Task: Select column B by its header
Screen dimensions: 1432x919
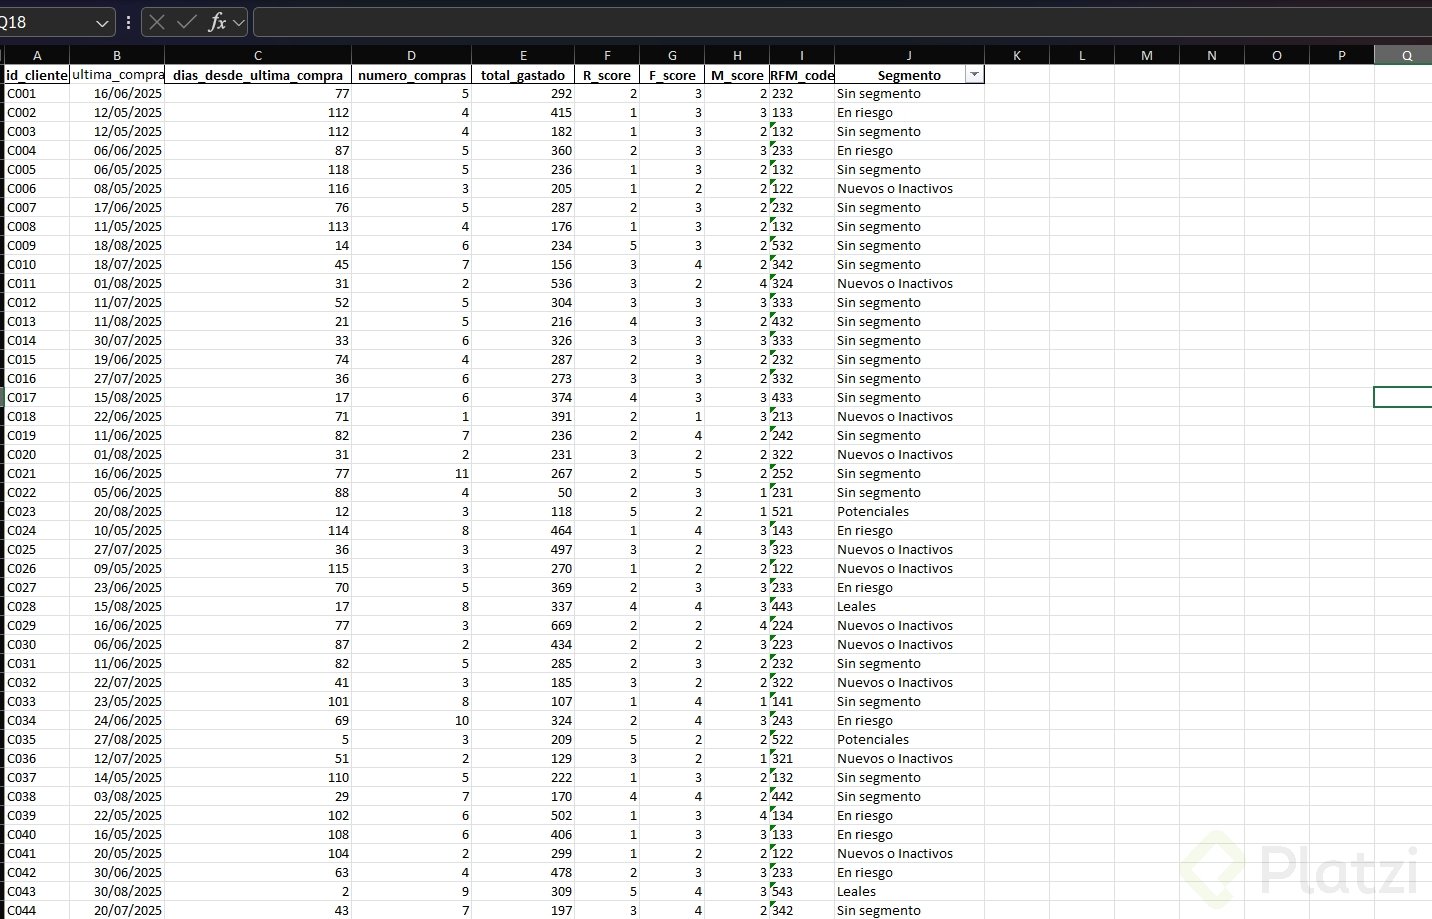Action: coord(117,56)
